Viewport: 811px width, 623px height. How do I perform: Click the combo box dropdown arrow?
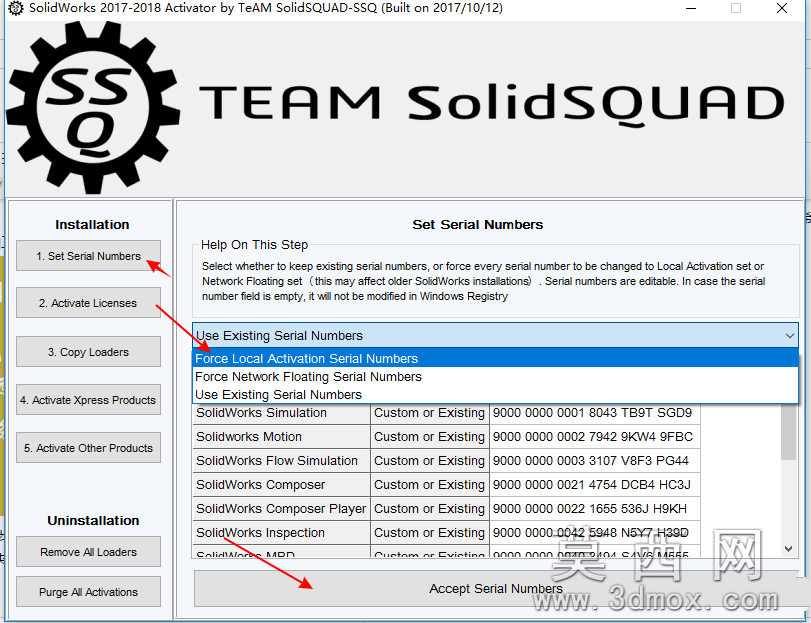[789, 336]
